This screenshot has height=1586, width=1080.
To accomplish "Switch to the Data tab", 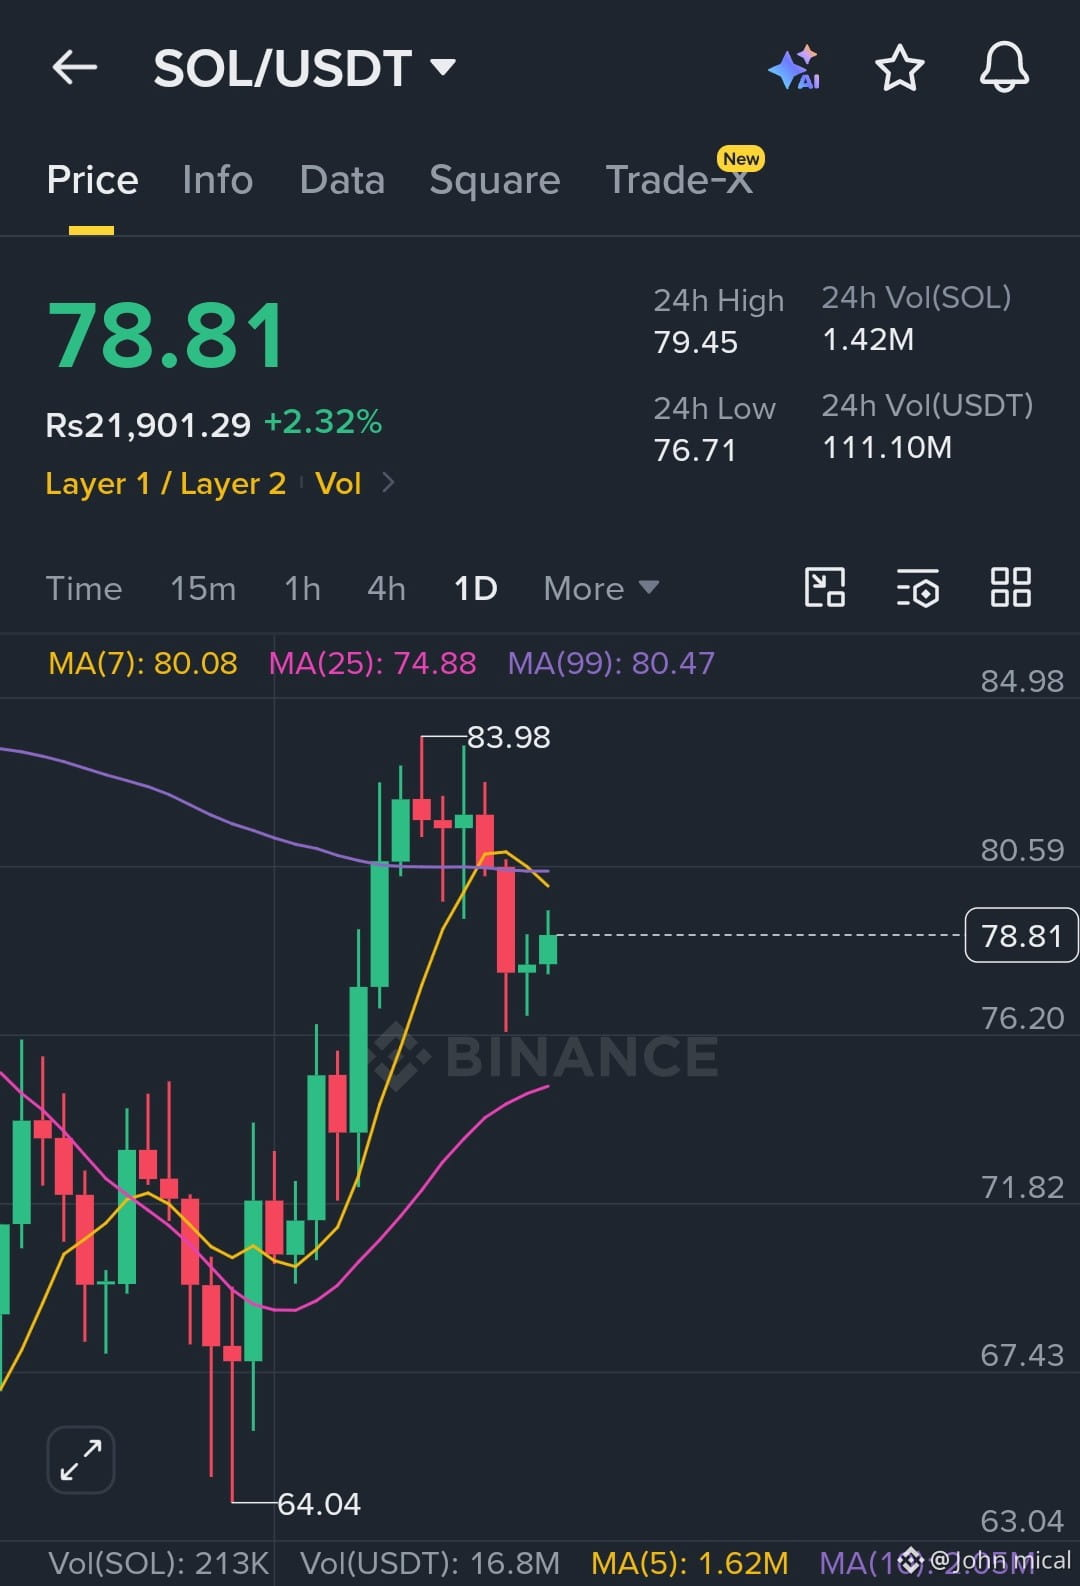I will [342, 181].
